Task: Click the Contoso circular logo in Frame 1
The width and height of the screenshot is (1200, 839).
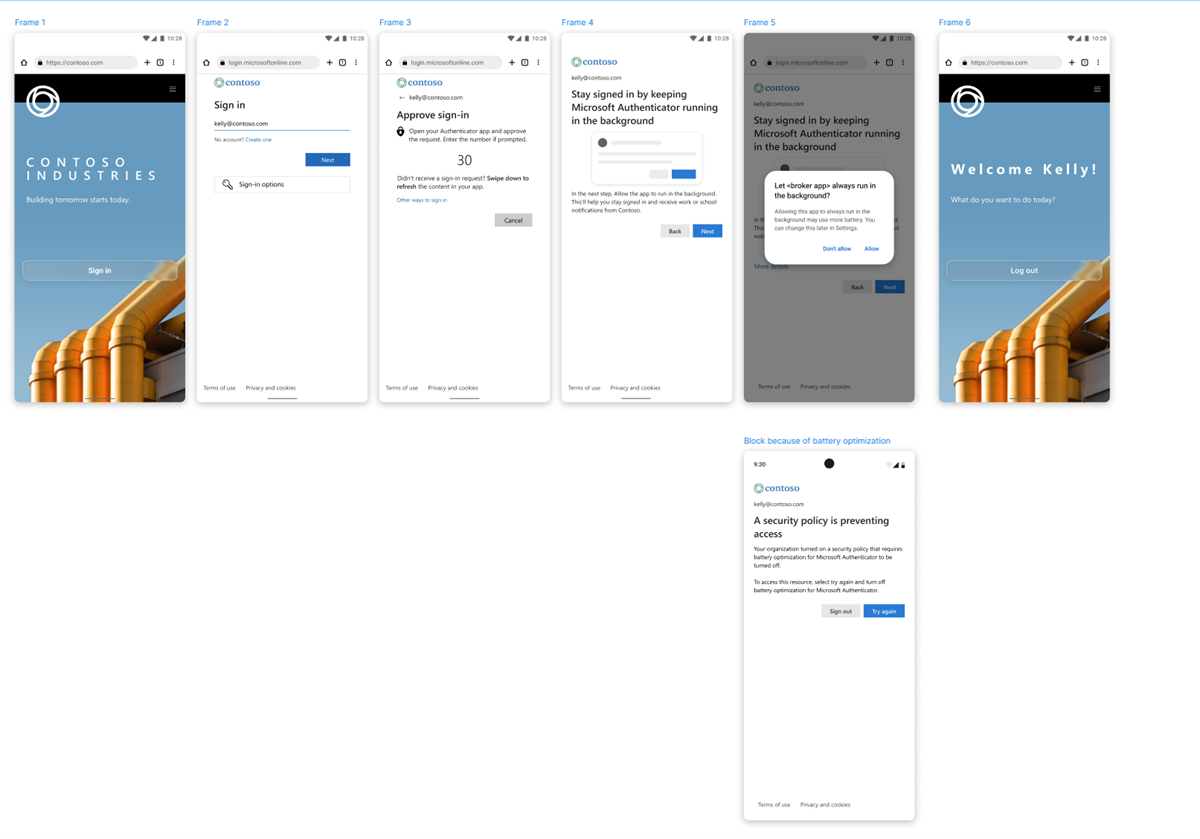Action: point(43,101)
